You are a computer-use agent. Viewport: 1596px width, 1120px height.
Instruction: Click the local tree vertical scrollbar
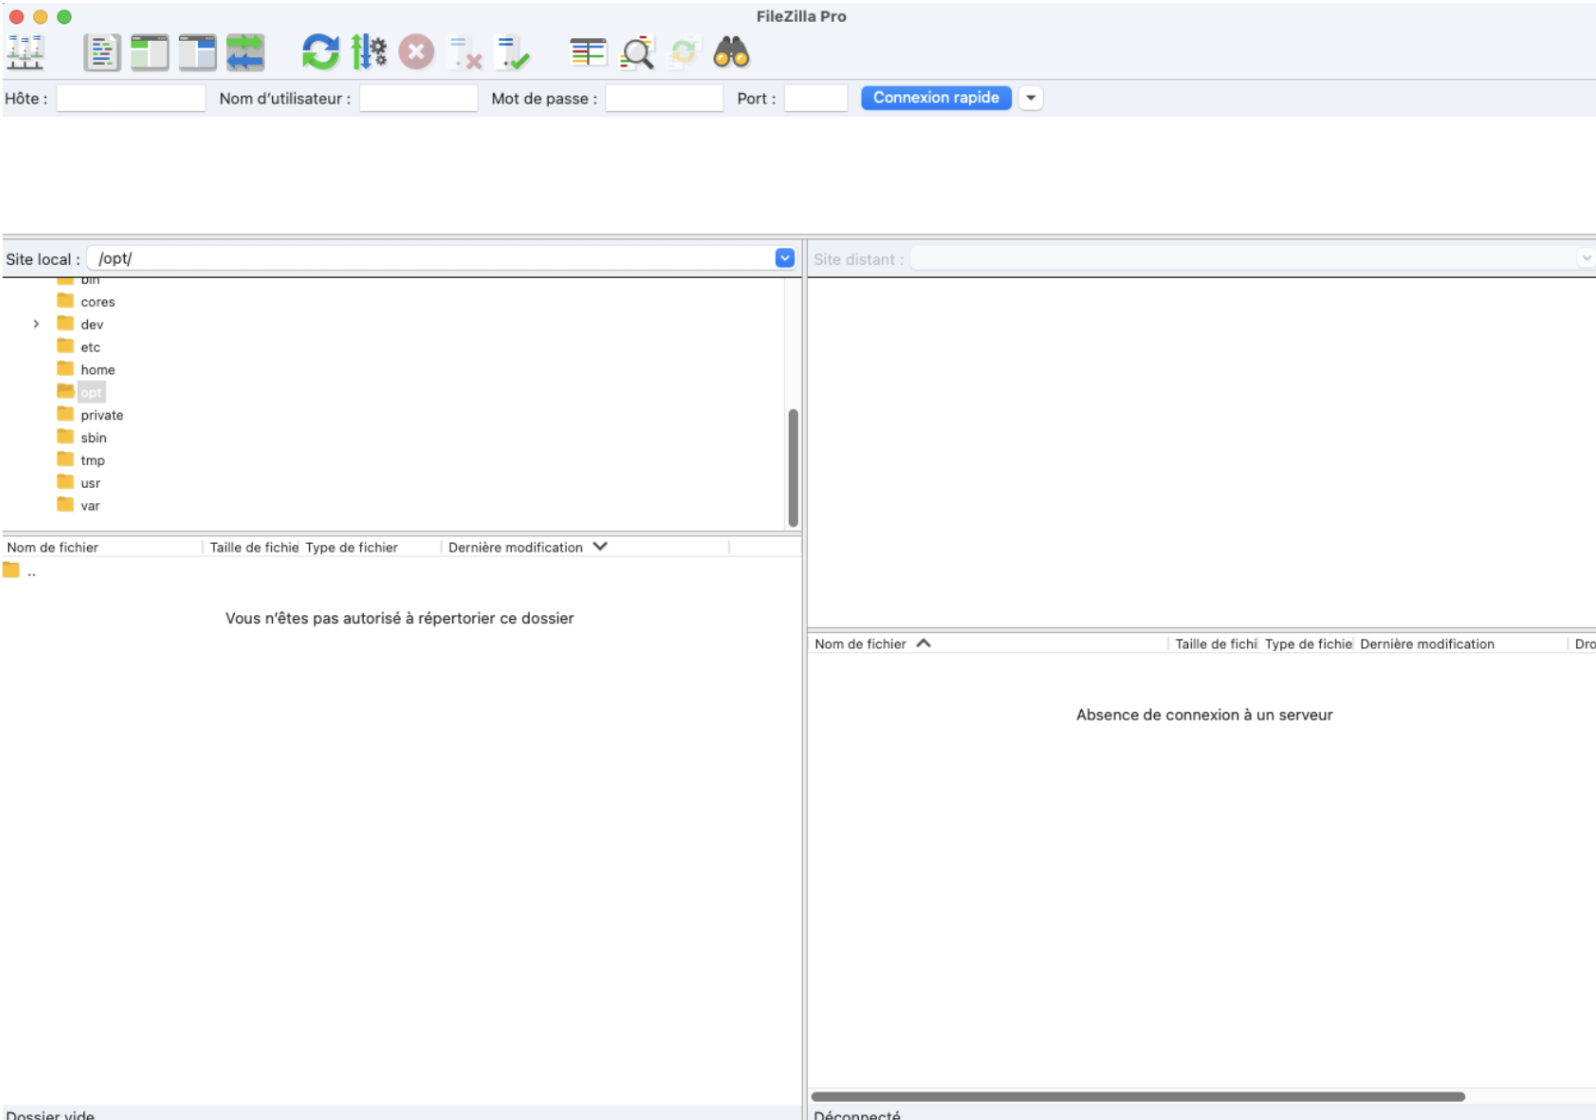tap(793, 467)
